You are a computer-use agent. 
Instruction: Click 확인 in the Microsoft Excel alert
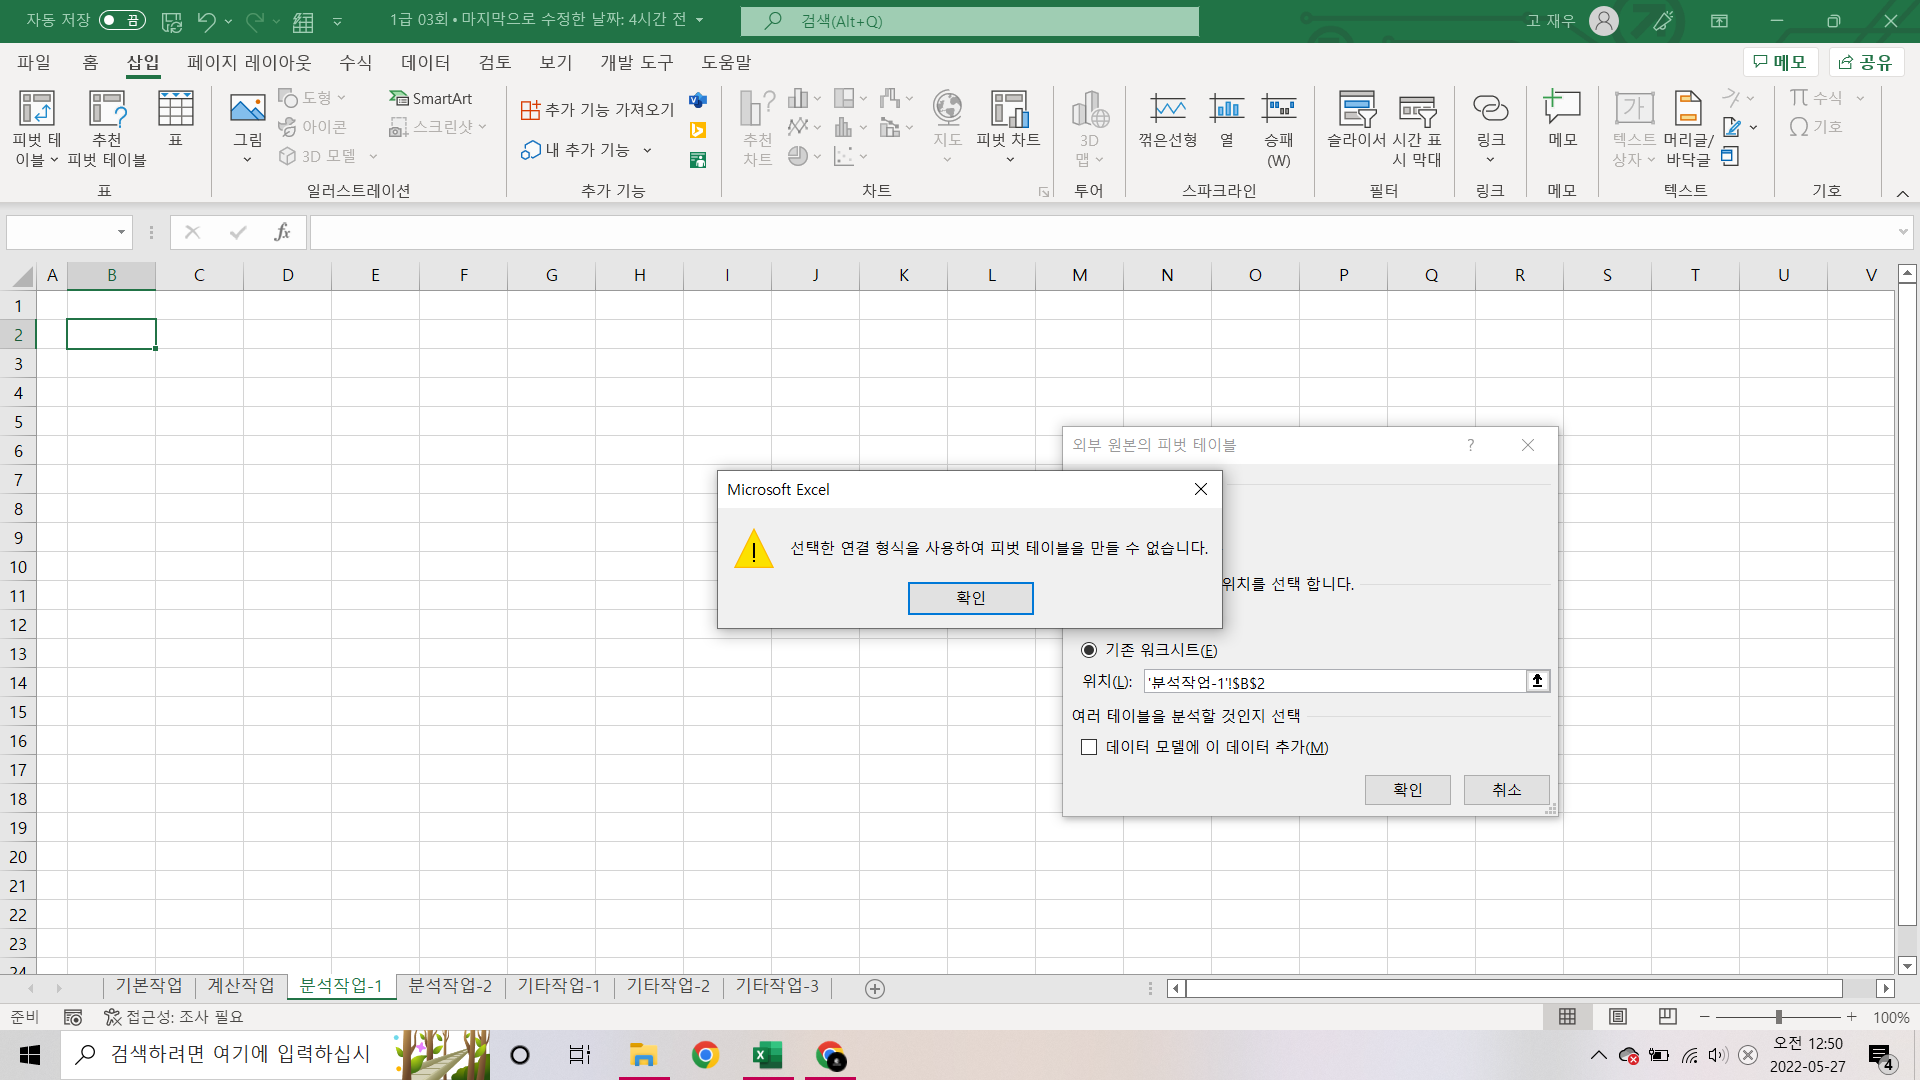tap(970, 598)
